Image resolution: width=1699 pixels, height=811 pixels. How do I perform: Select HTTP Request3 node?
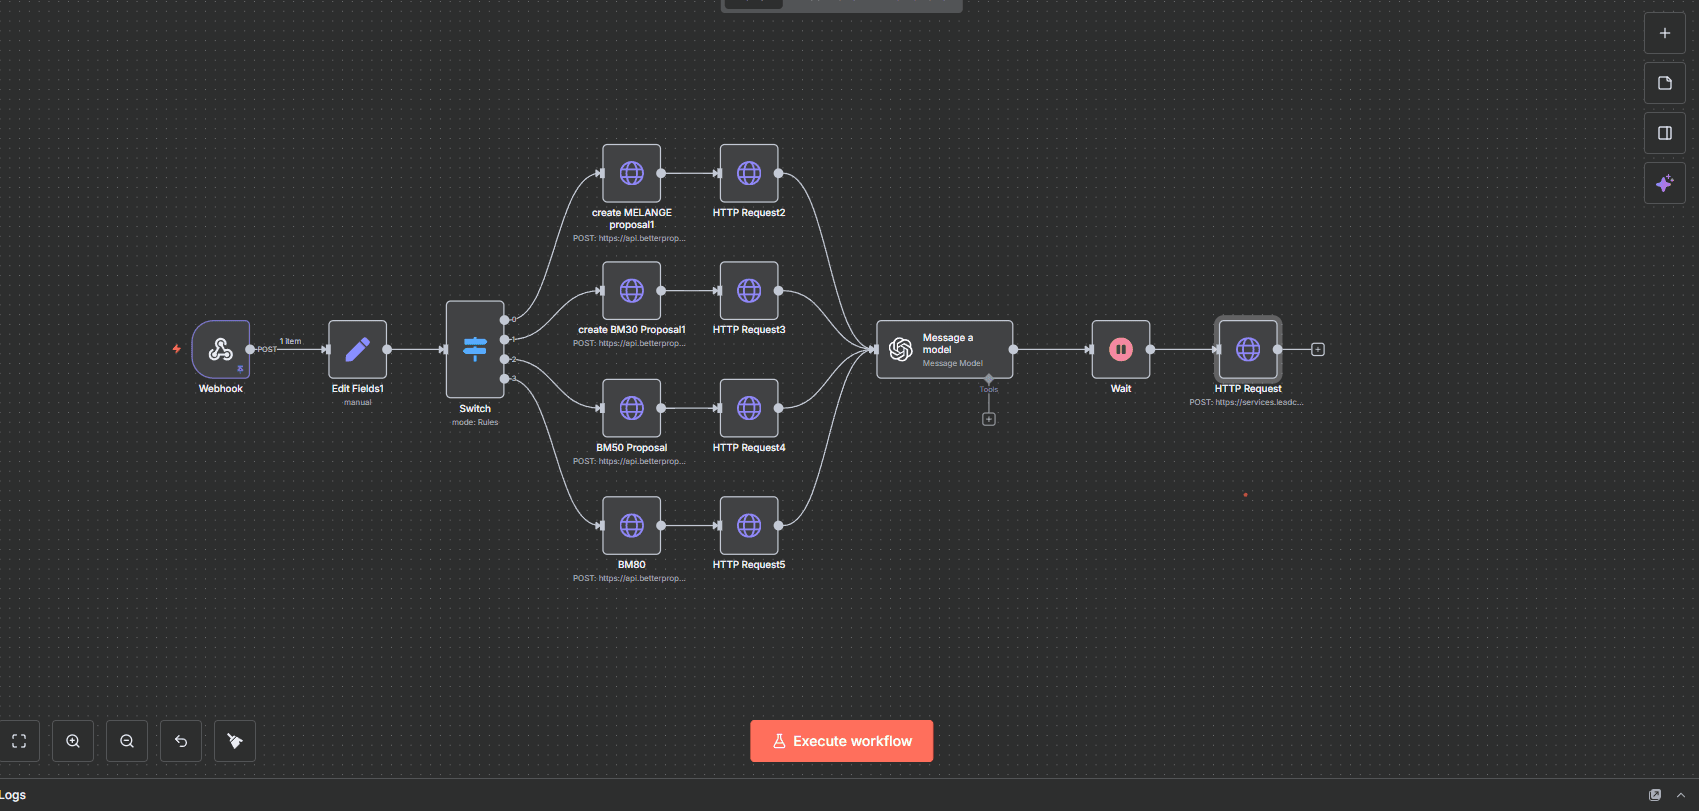tap(749, 290)
